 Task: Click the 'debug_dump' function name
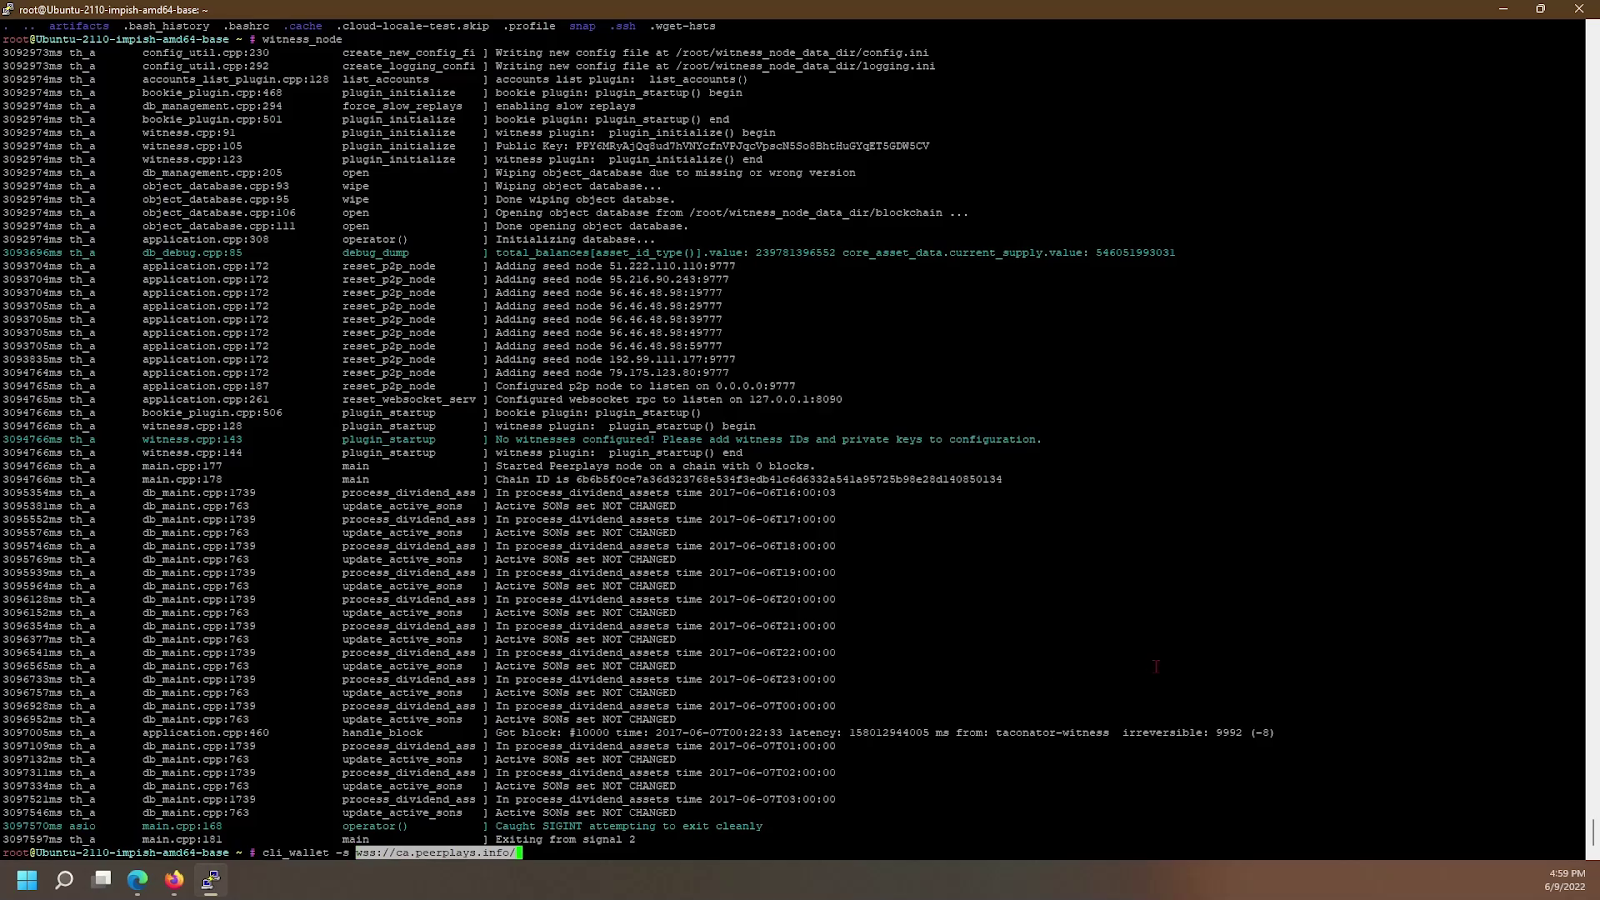tap(375, 253)
